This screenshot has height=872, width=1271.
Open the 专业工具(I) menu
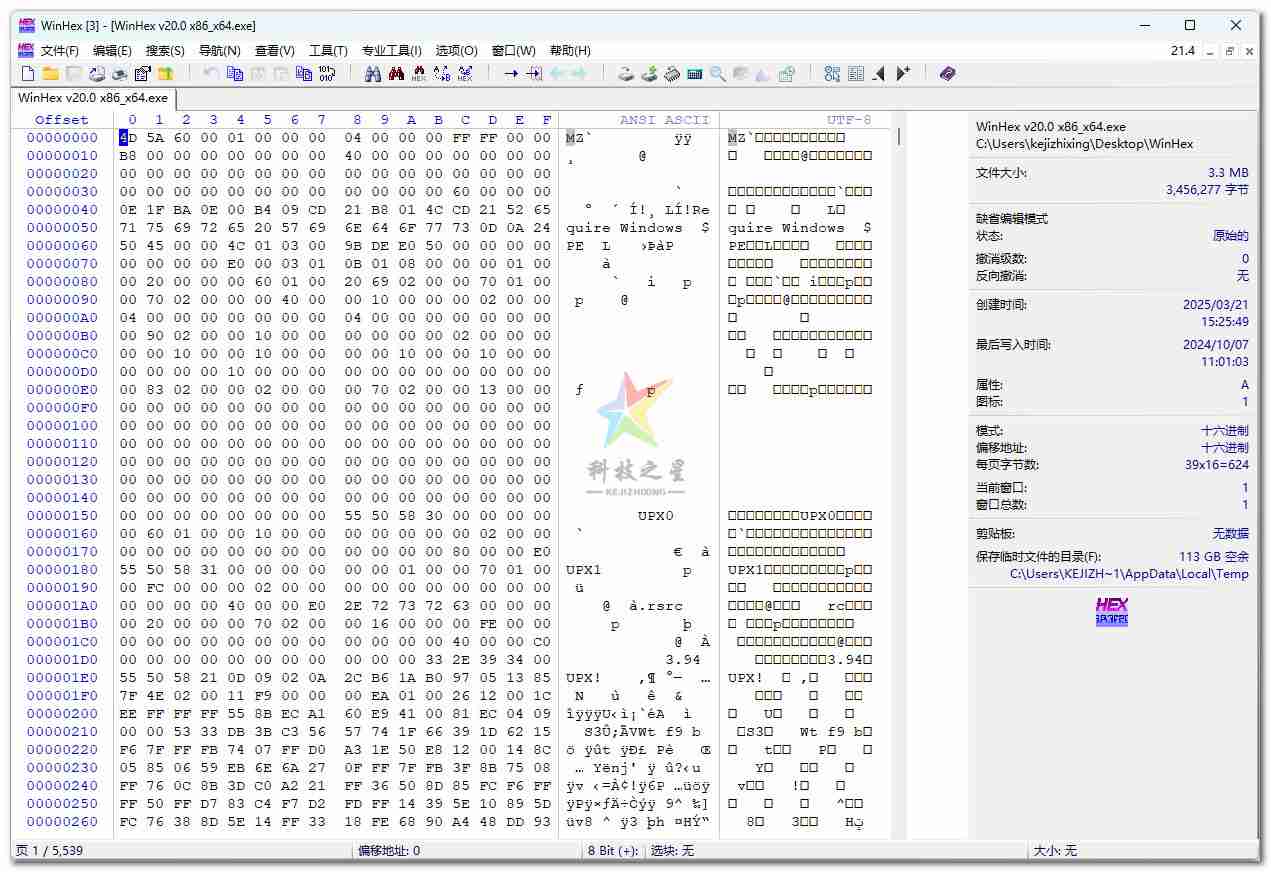pyautogui.click(x=391, y=51)
